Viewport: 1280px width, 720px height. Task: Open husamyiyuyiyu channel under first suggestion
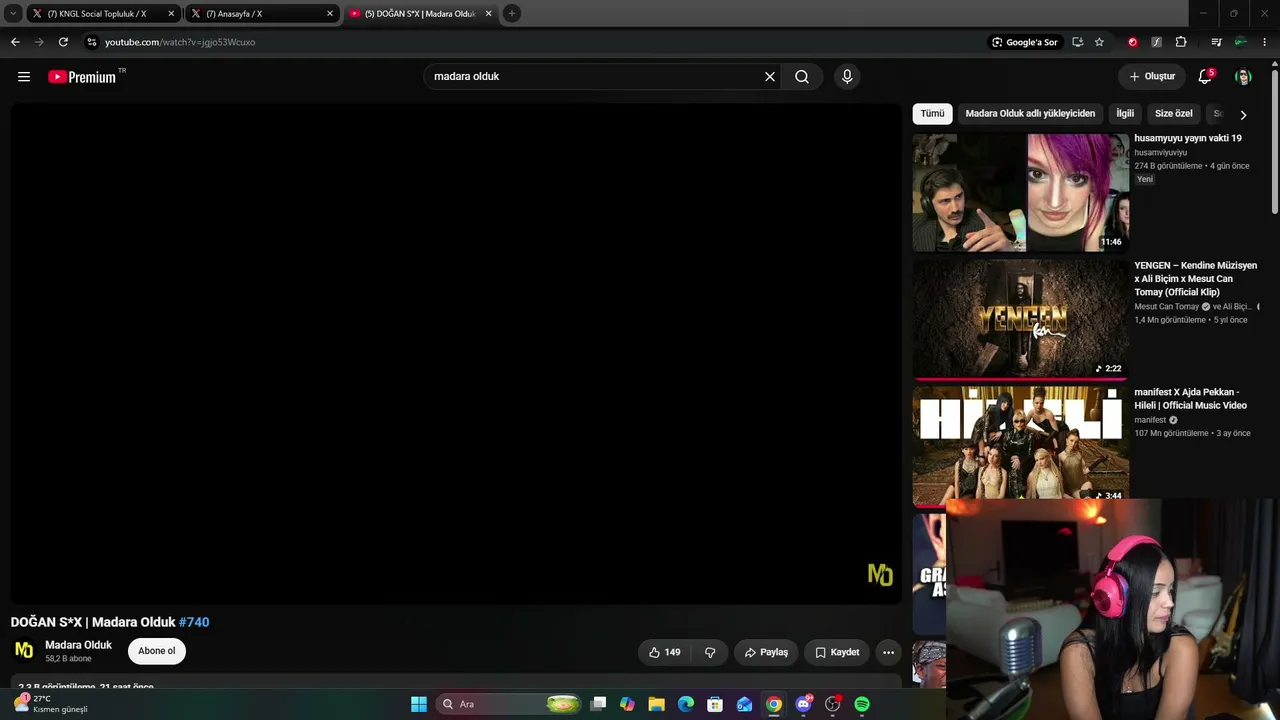[1161, 153]
